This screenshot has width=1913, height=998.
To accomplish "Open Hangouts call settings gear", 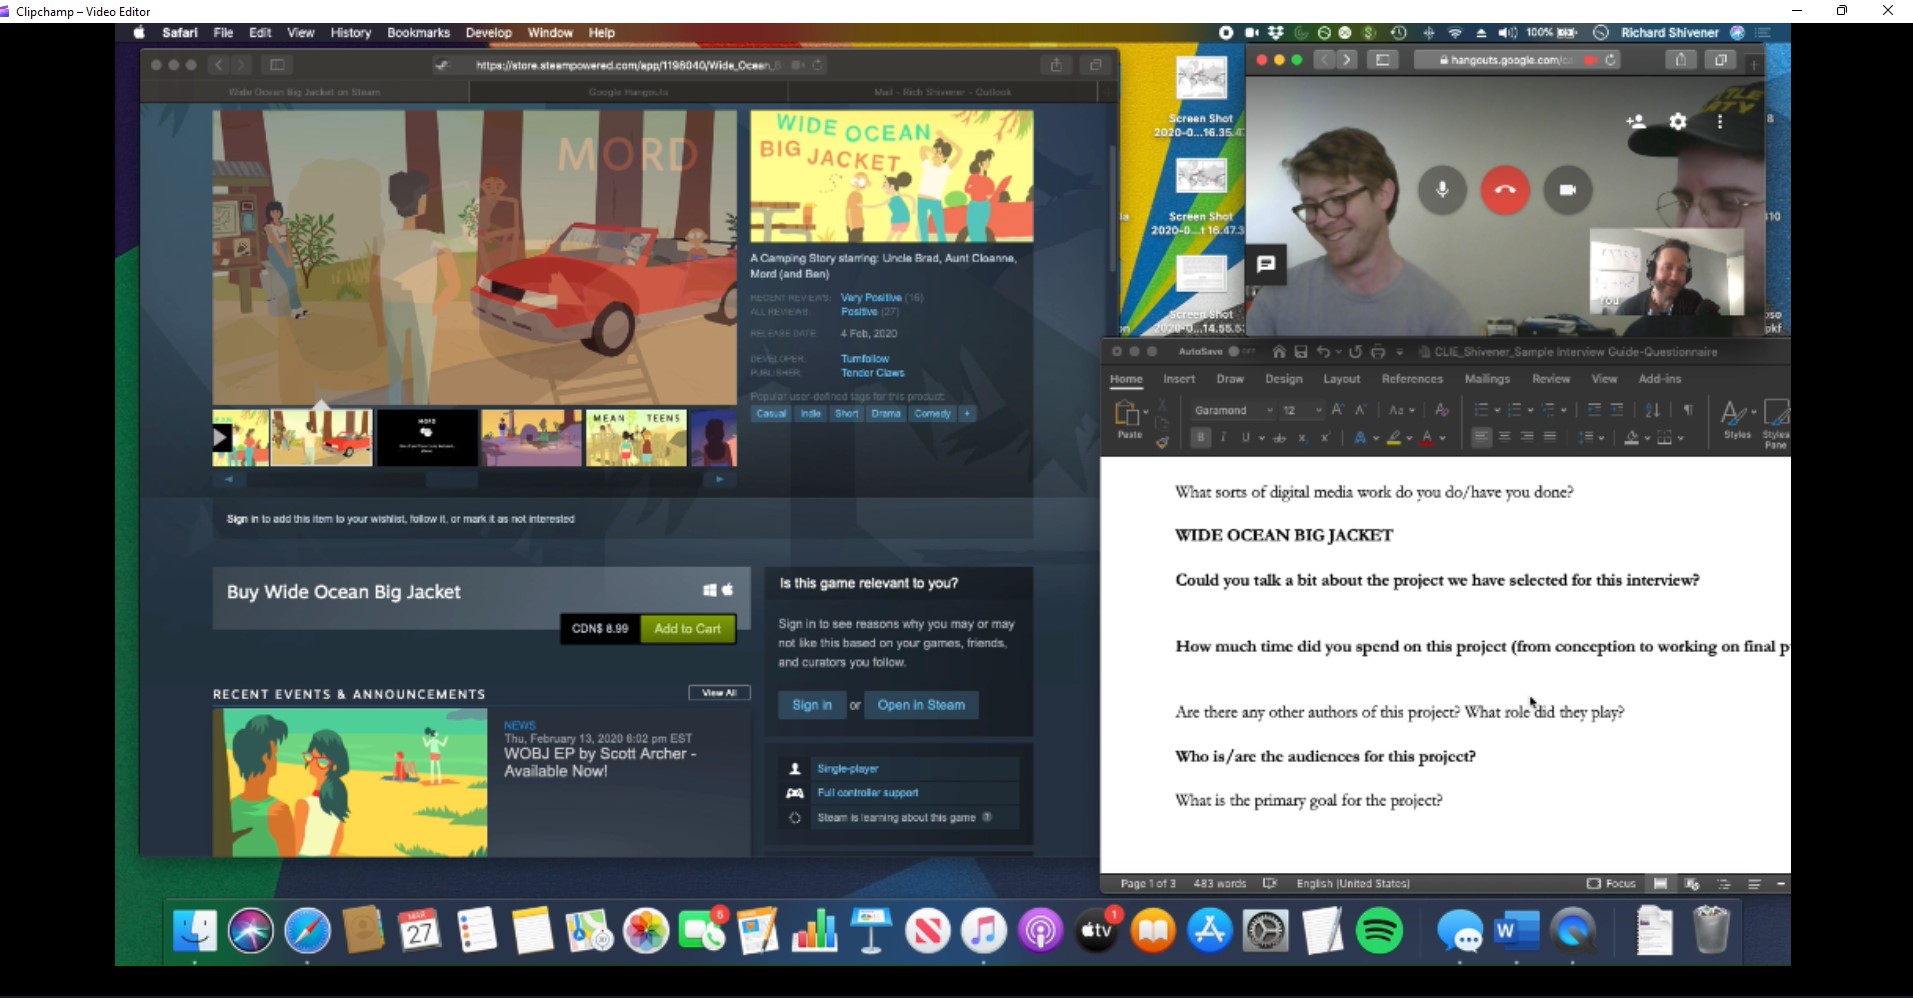I will tap(1678, 121).
